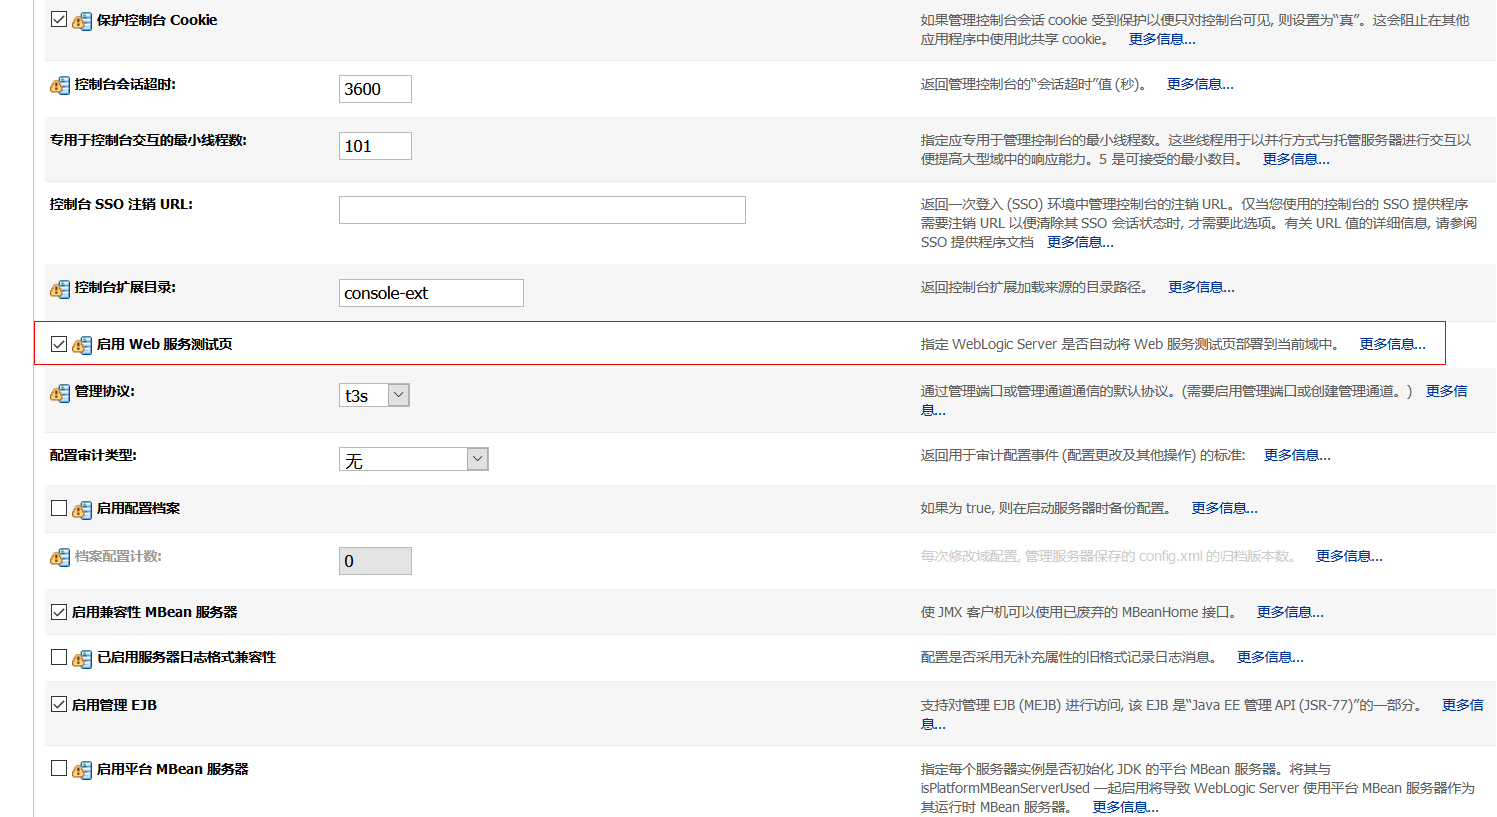The height and width of the screenshot is (817, 1497).
Task: Click the icon beside 控制台扩展目录 label
Action: coord(60,289)
